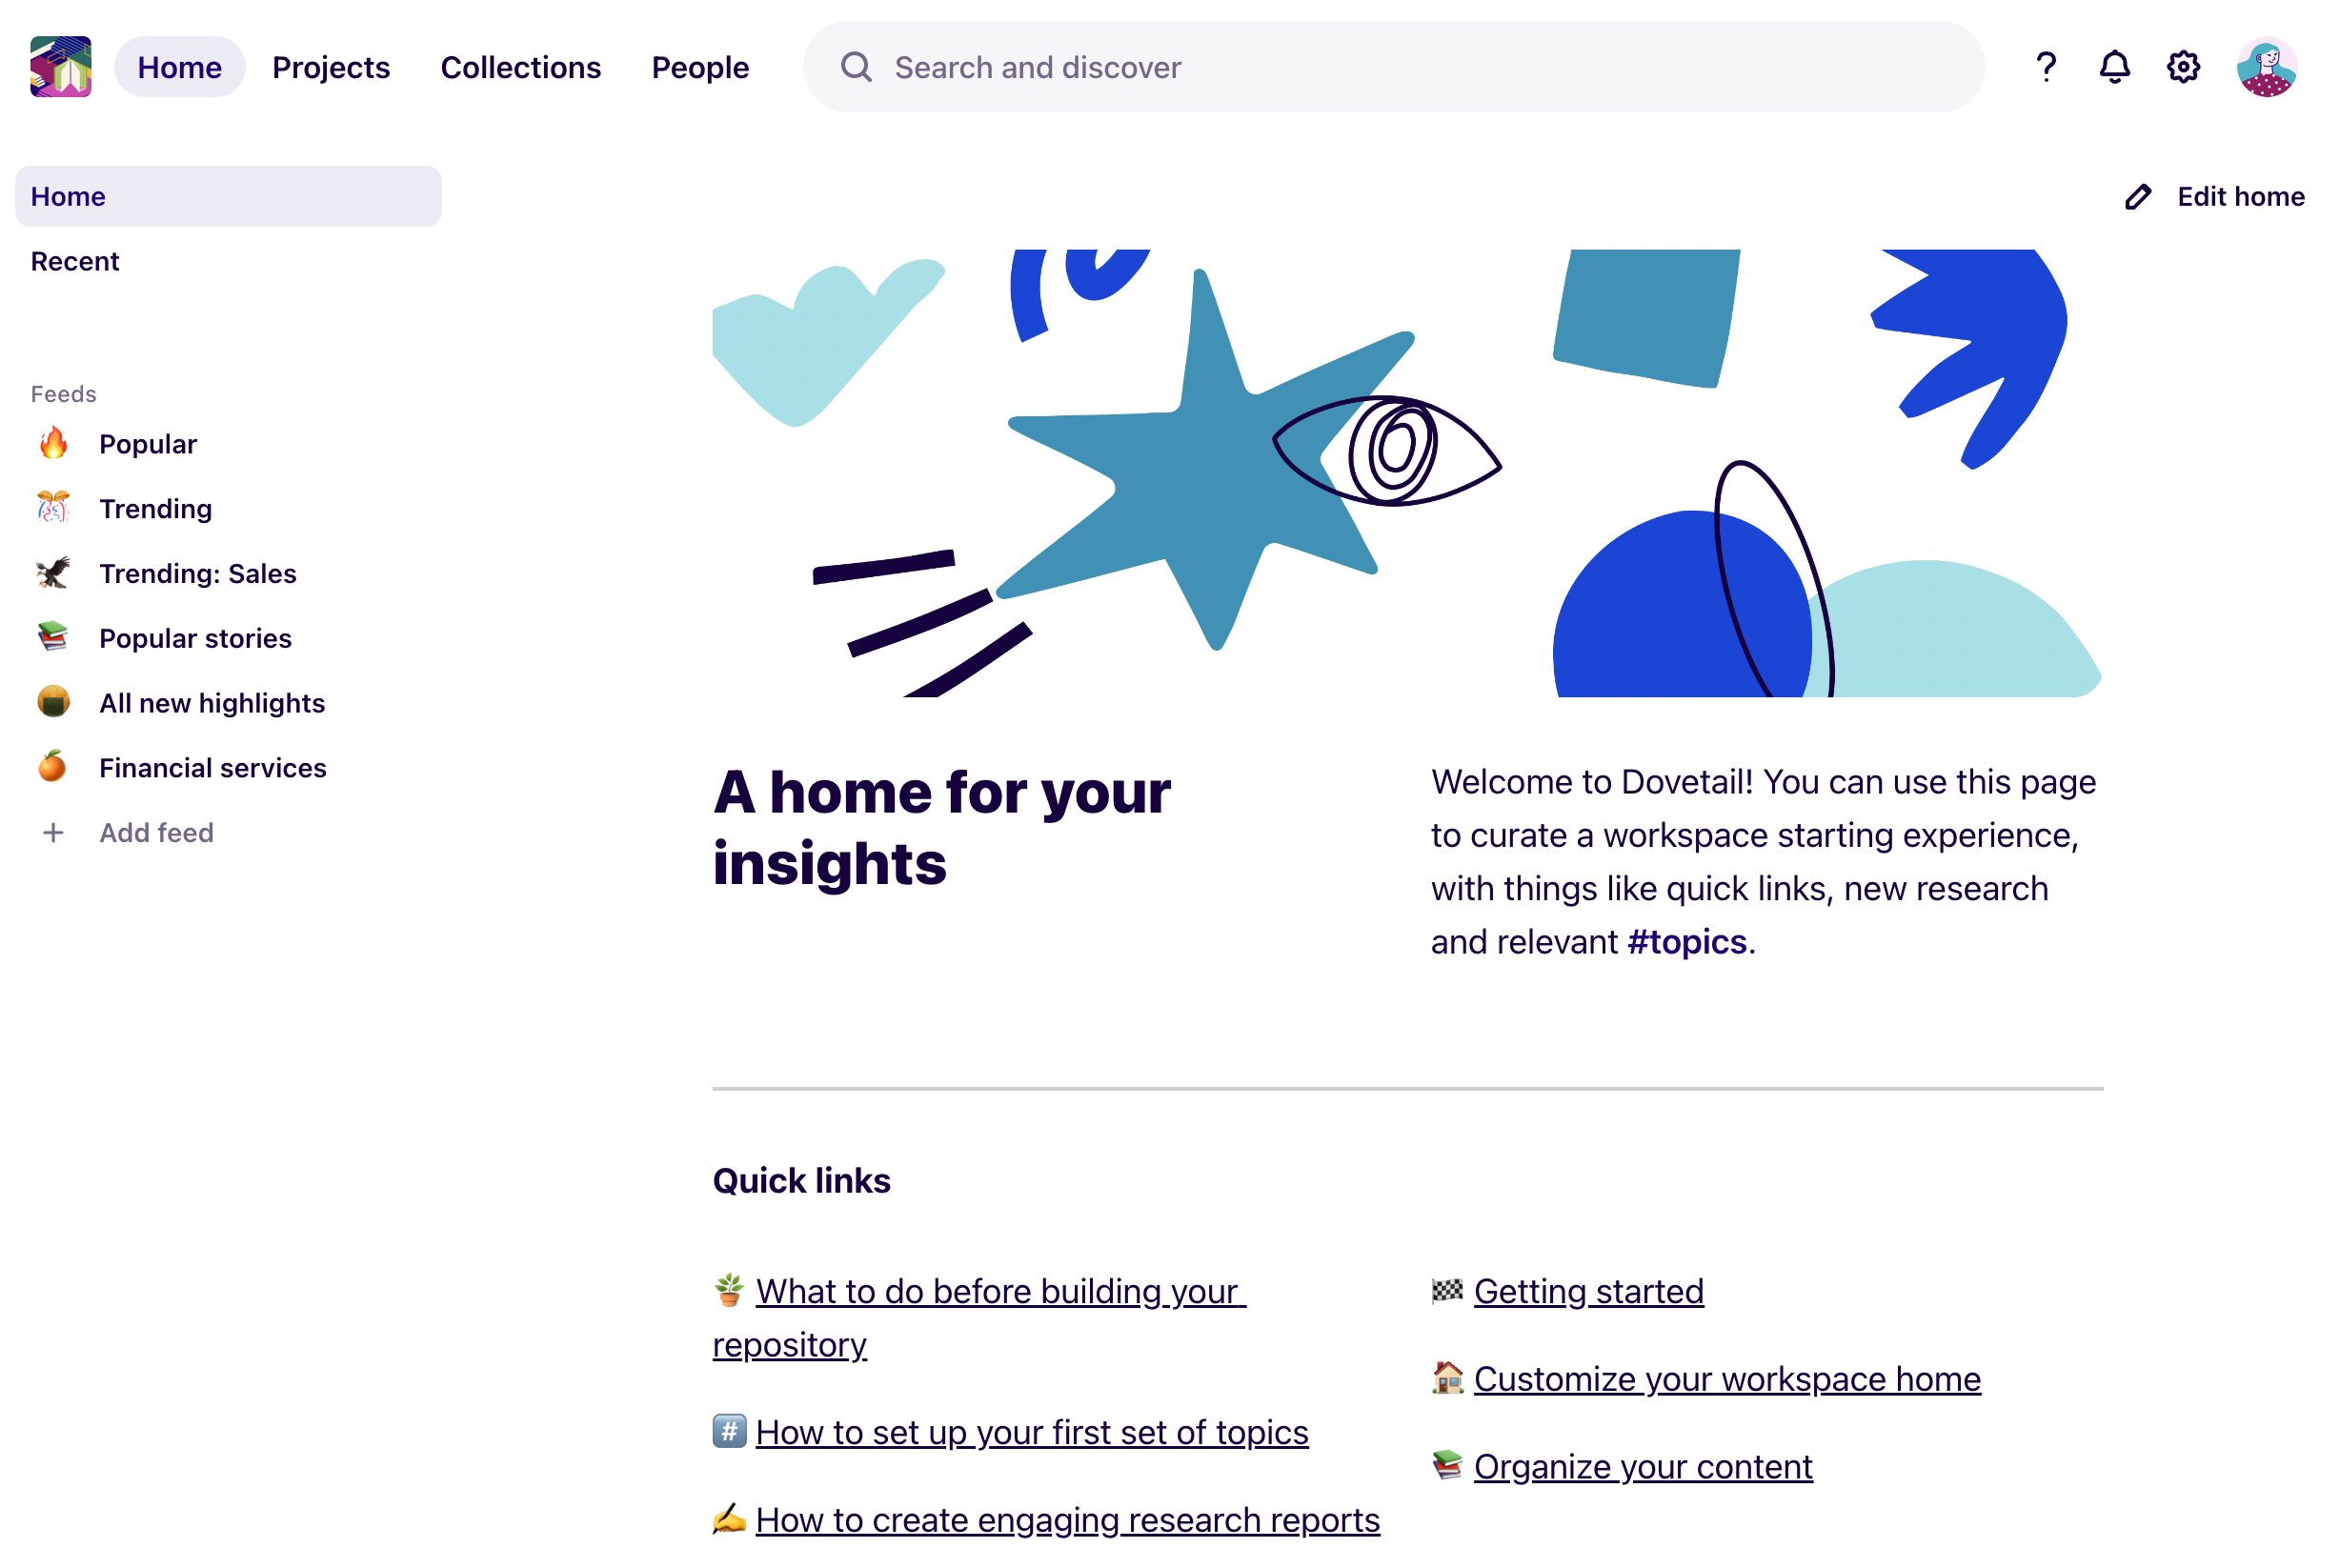Switch to the Projects tab
The height and width of the screenshot is (1568, 2340).
point(331,67)
